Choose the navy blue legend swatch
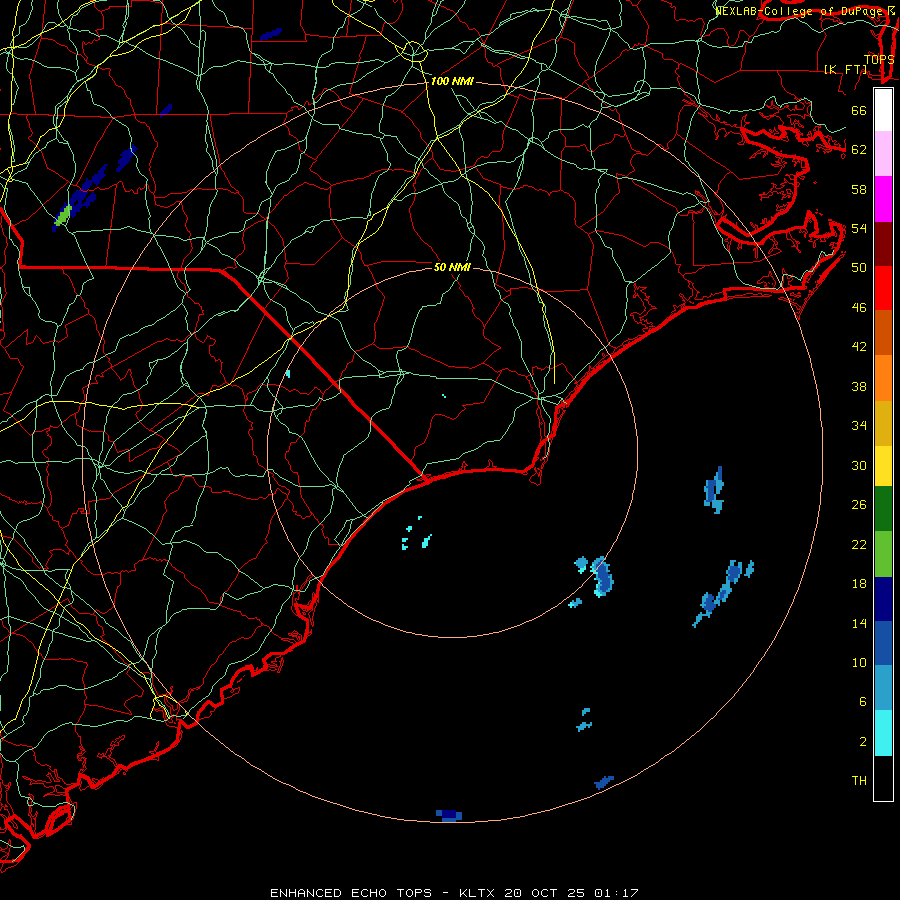The width and height of the screenshot is (900, 900). (x=883, y=599)
